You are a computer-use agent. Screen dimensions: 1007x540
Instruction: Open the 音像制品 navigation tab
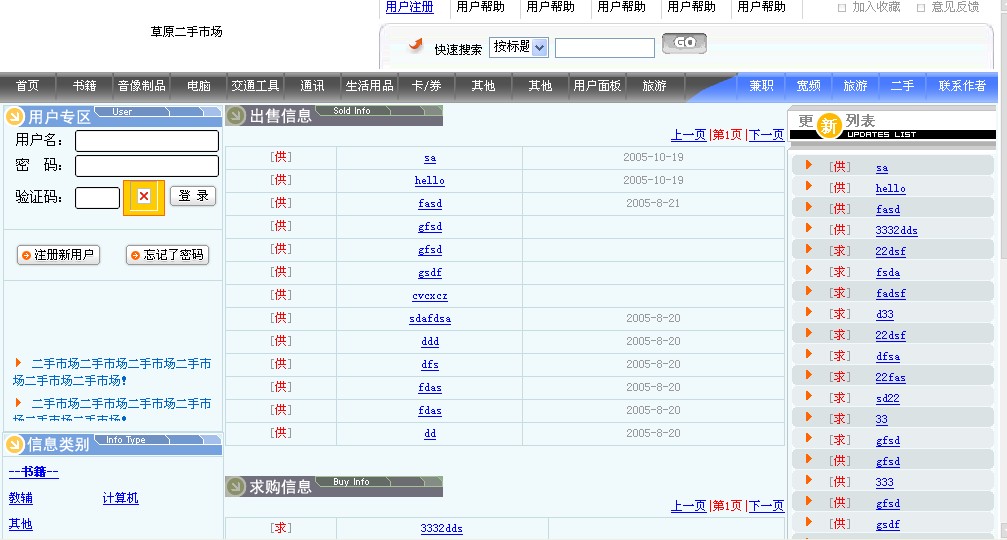pyautogui.click(x=141, y=86)
